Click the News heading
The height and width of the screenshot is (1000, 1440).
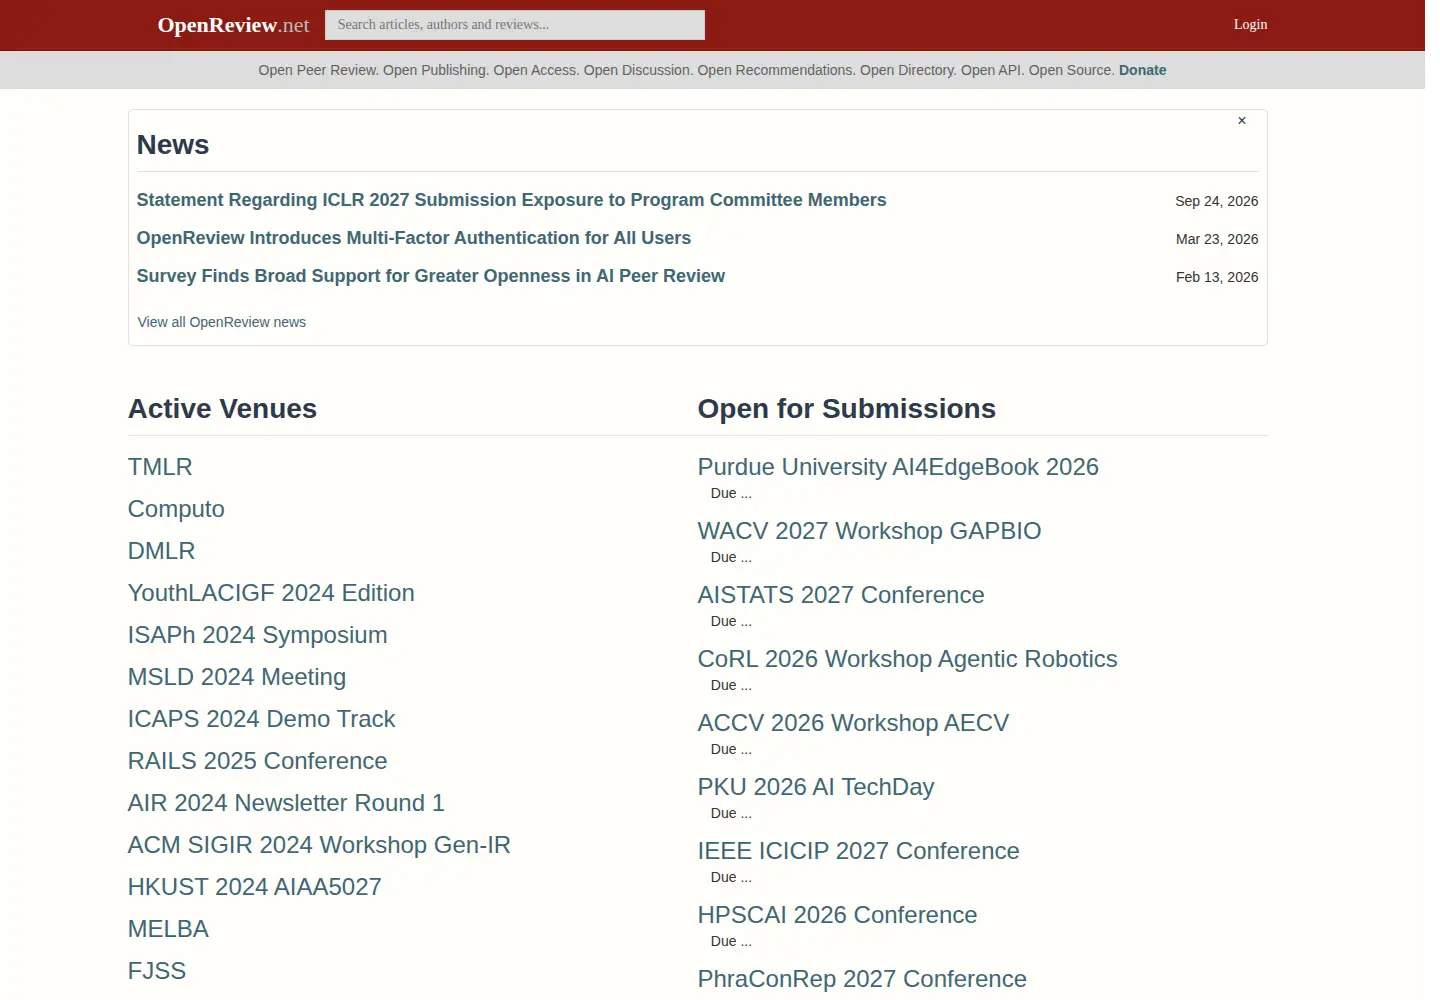[x=173, y=145]
